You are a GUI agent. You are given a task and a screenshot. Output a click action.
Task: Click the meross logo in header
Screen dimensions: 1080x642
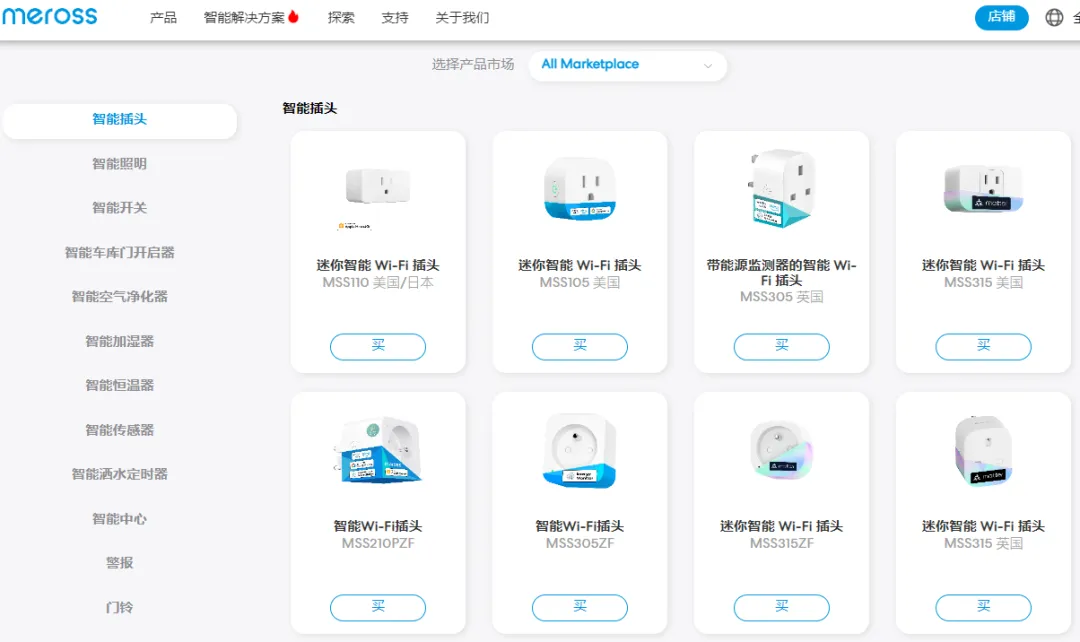coord(50,16)
